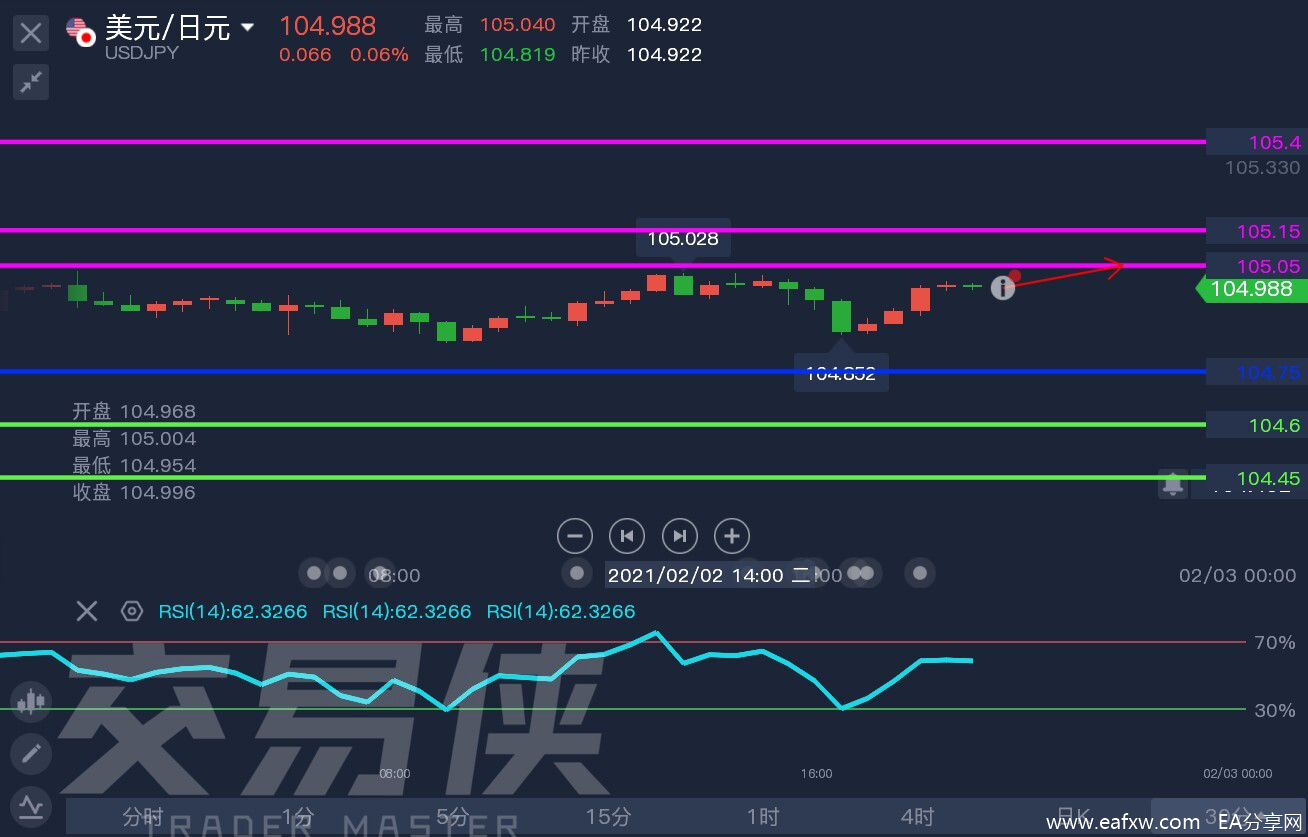This screenshot has height=837, width=1308.
Task: Jump to previous candle
Action: point(627,536)
